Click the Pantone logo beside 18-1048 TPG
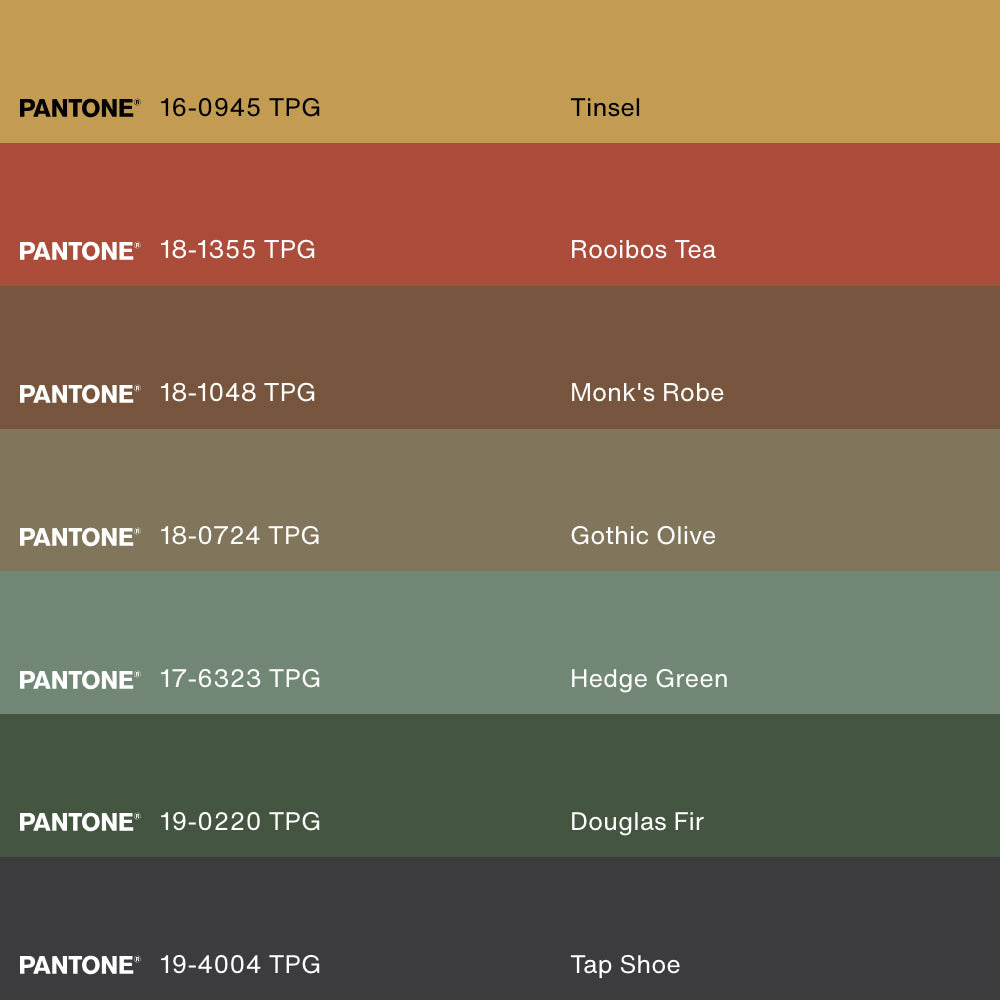The width and height of the screenshot is (1000, 1000). coord(79,393)
